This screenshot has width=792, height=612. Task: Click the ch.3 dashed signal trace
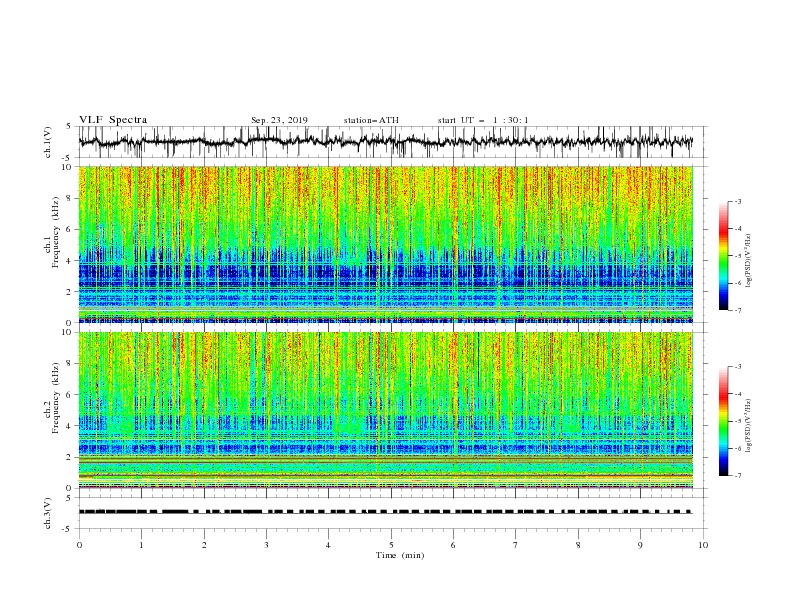[385, 512]
